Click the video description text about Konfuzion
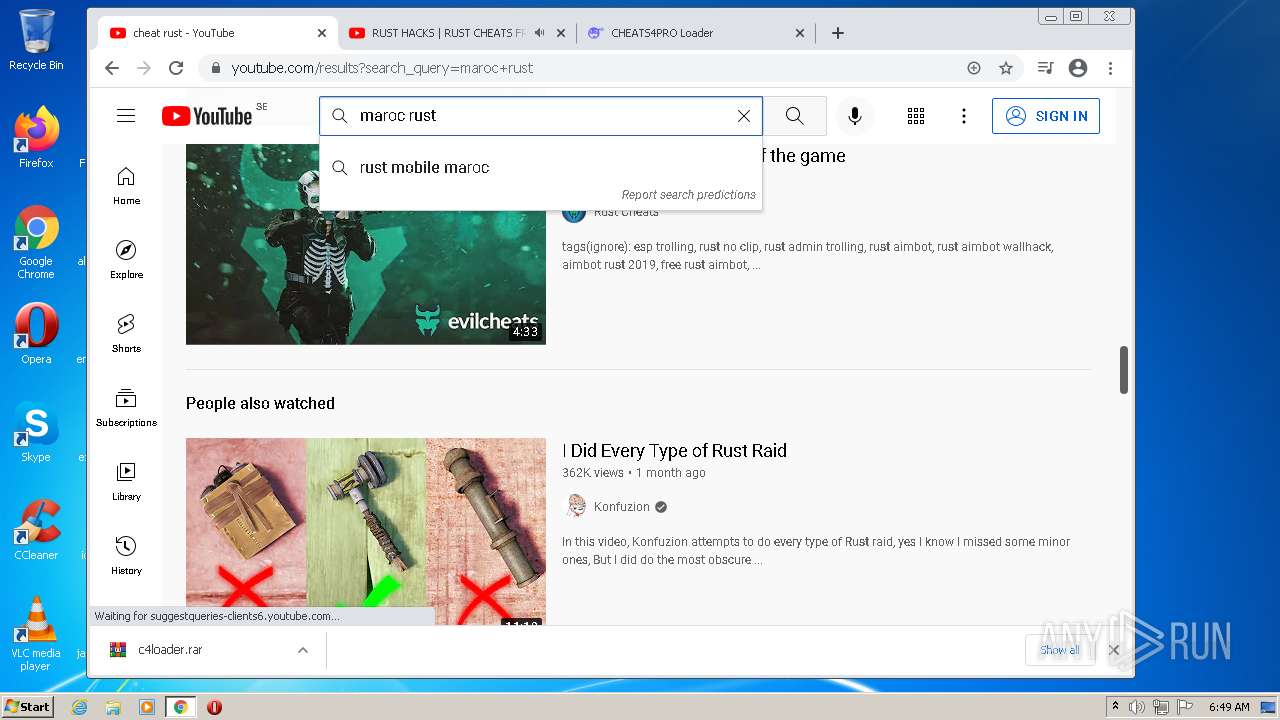1280x720 pixels. [816, 551]
